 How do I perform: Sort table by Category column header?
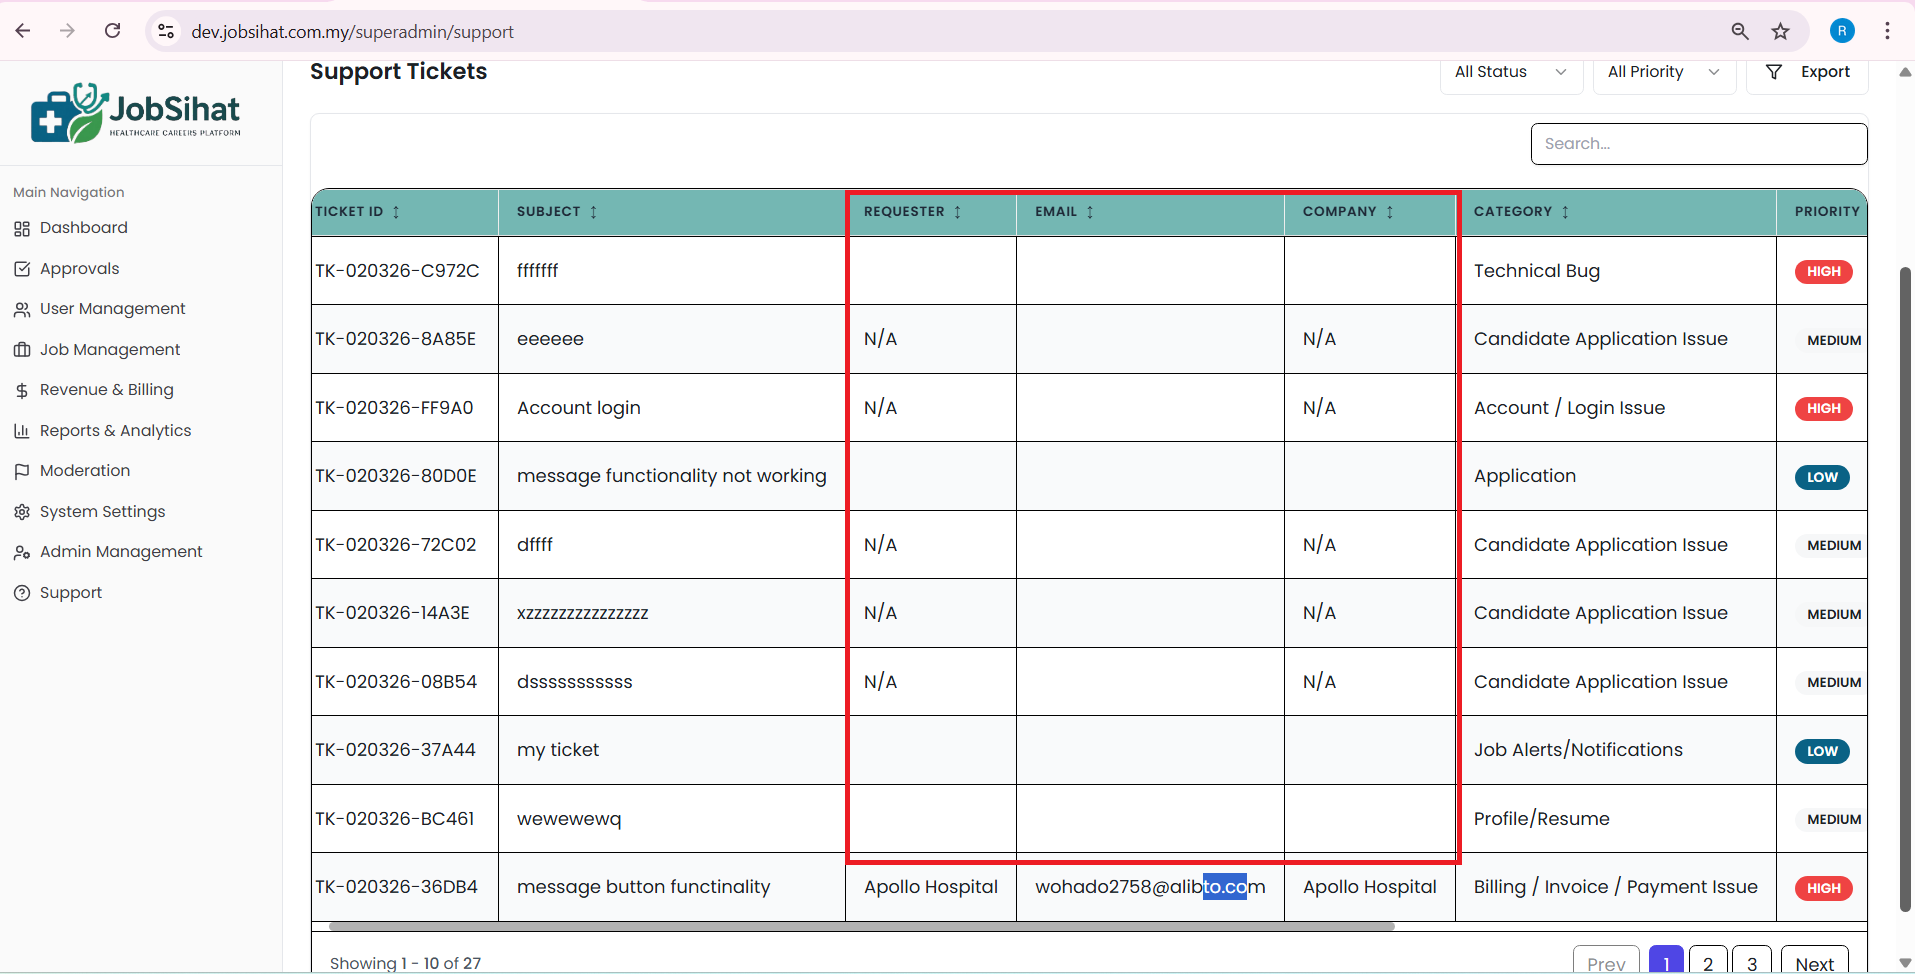point(1521,212)
